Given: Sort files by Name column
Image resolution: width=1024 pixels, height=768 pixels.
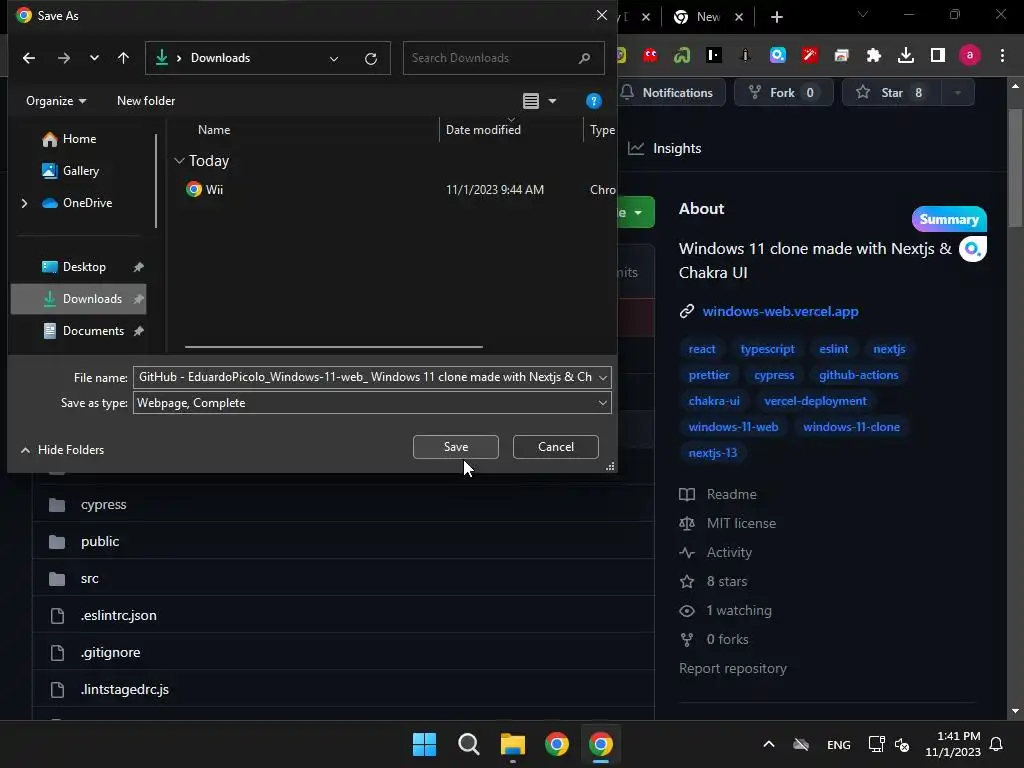Looking at the screenshot, I should tap(214, 129).
